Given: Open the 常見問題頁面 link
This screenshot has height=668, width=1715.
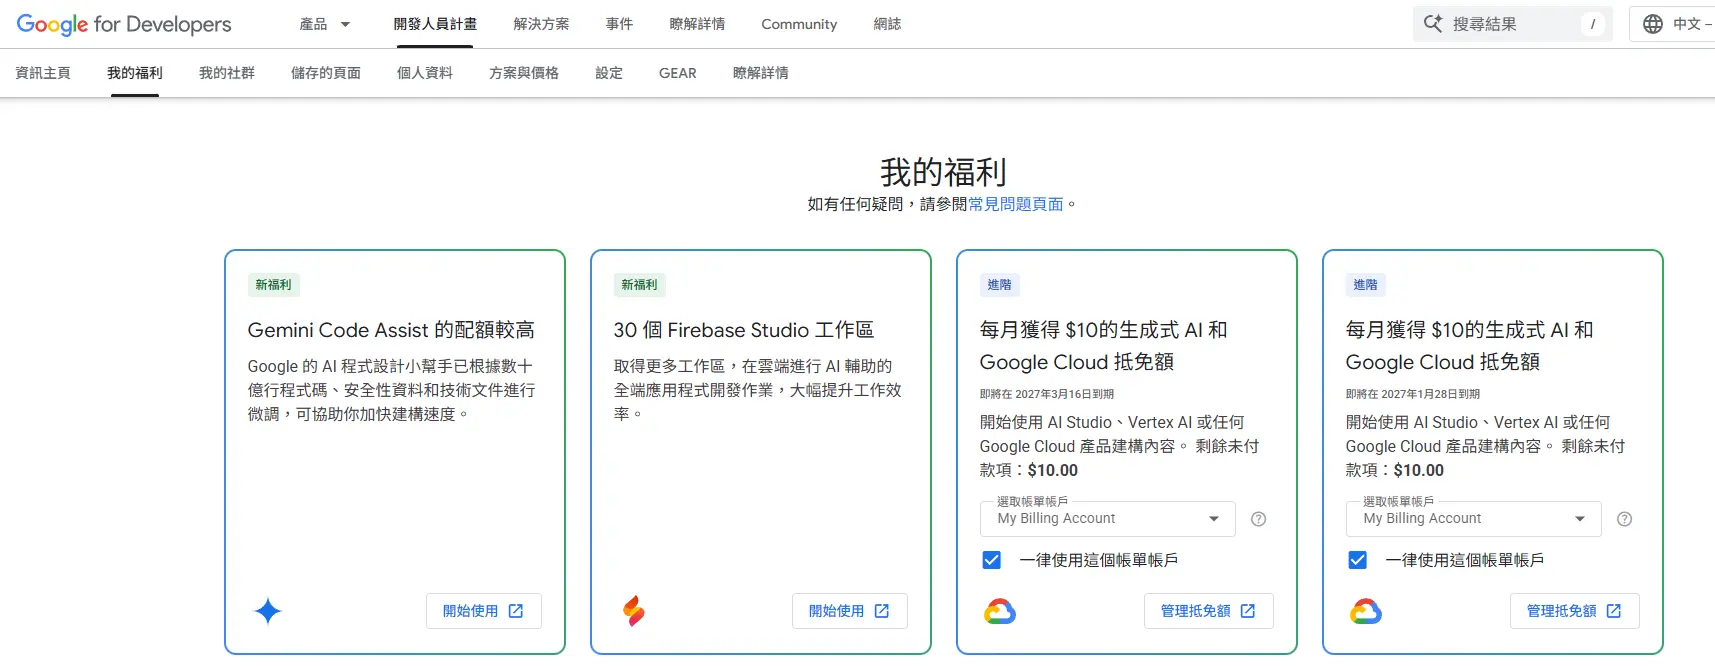Looking at the screenshot, I should coord(1015,204).
